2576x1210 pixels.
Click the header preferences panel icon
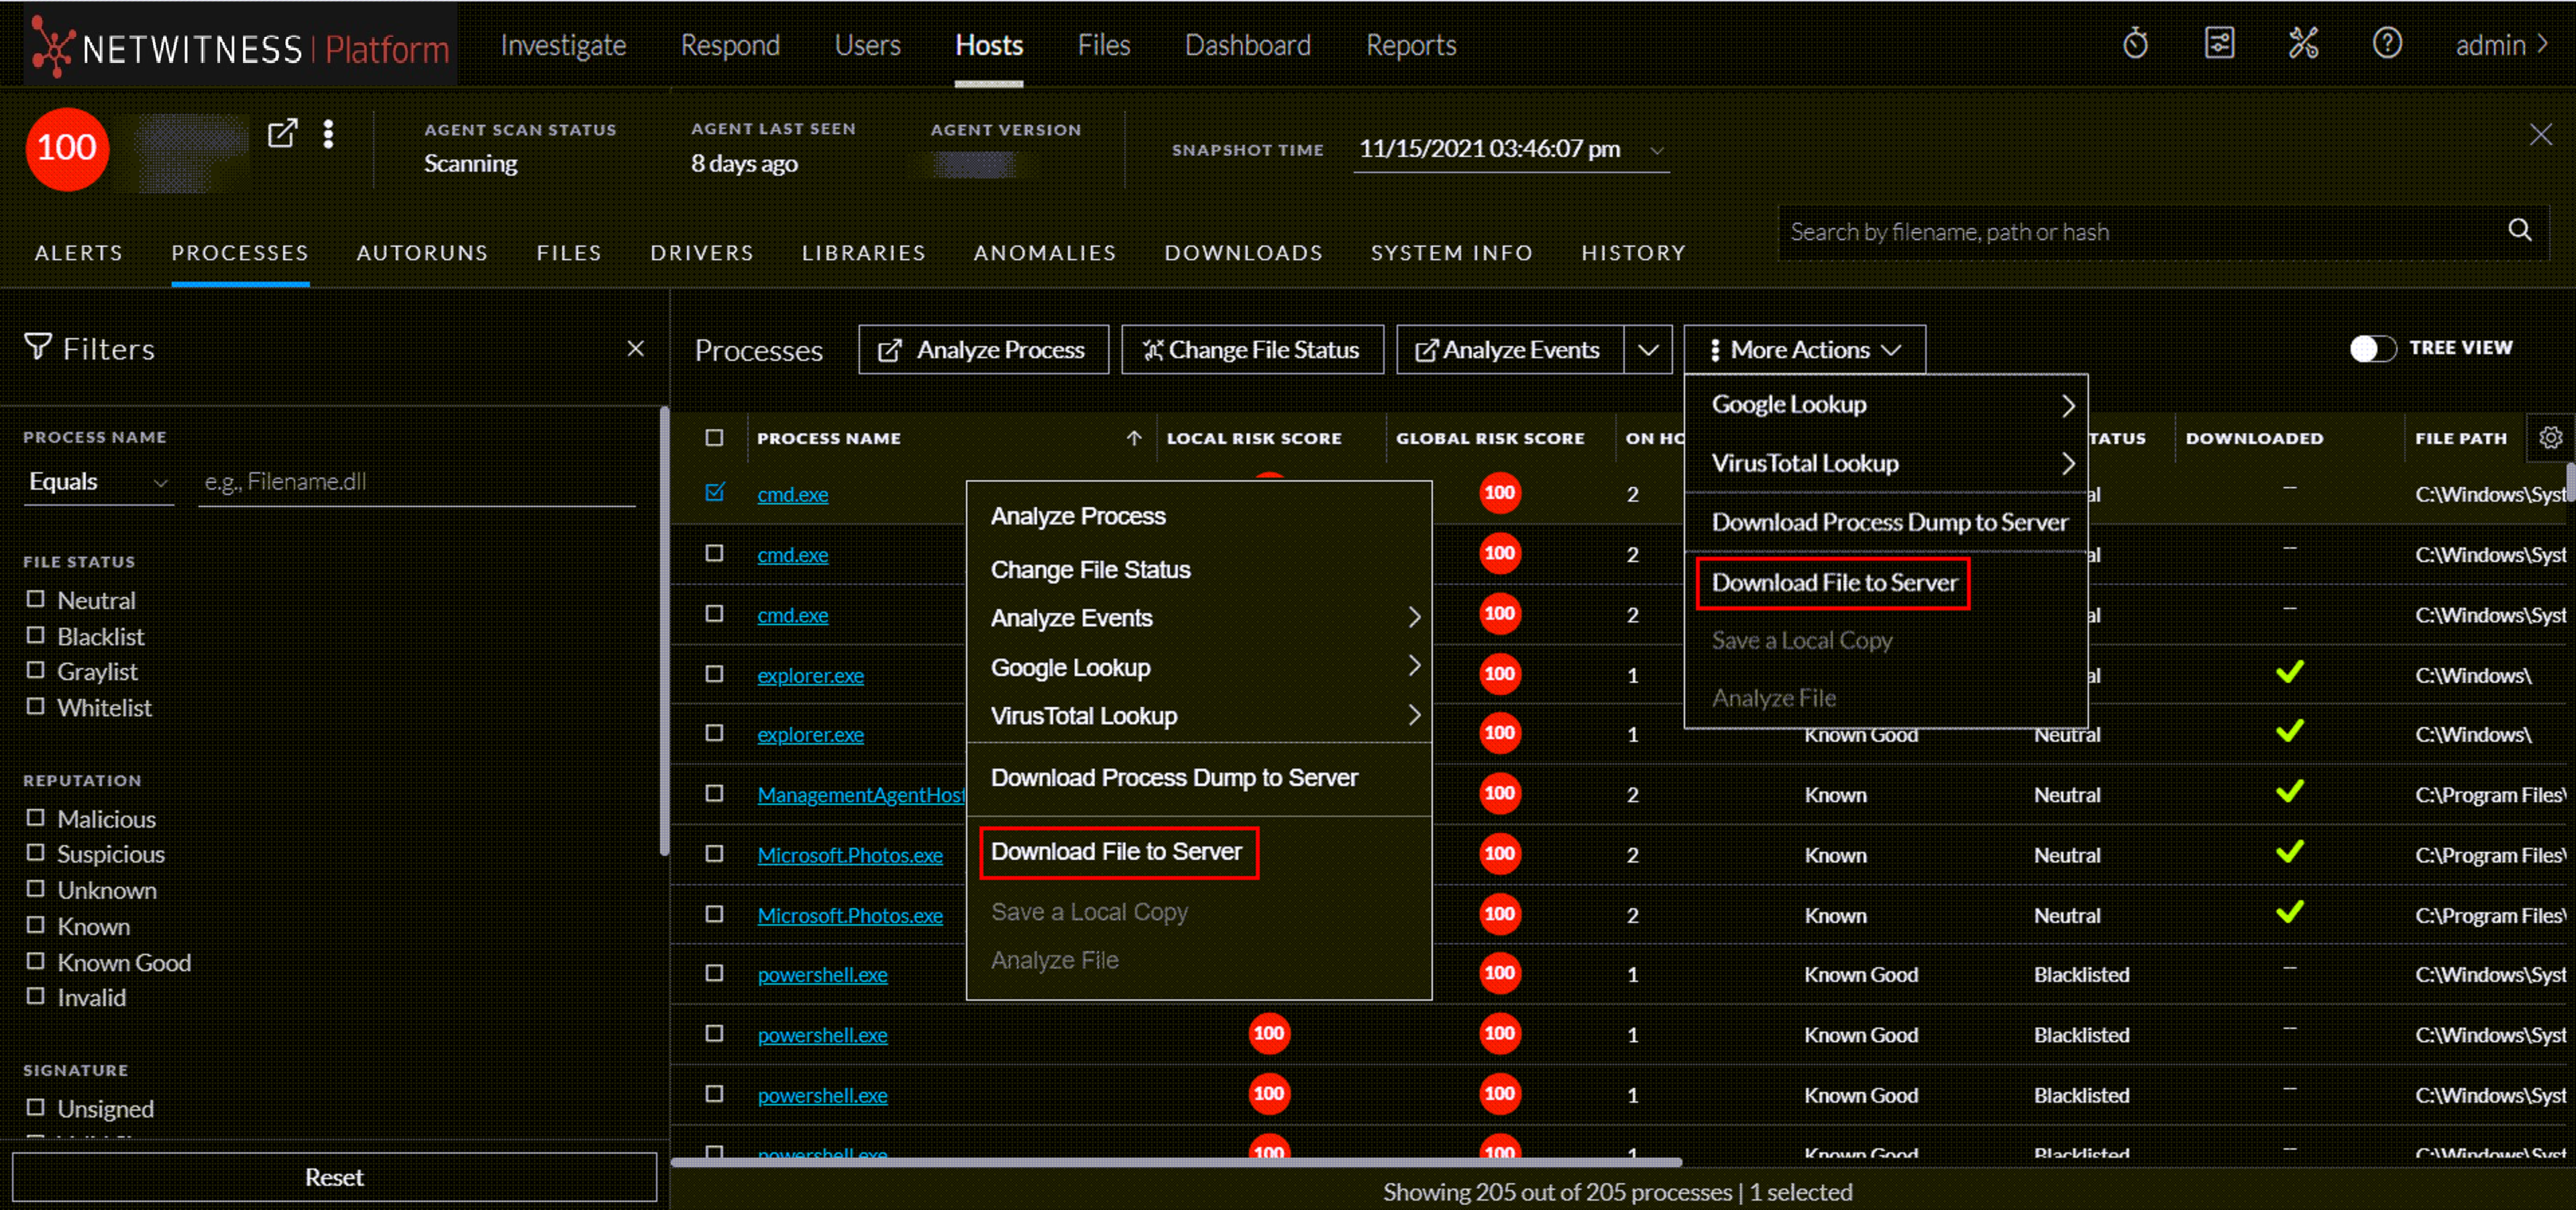[x=2219, y=44]
